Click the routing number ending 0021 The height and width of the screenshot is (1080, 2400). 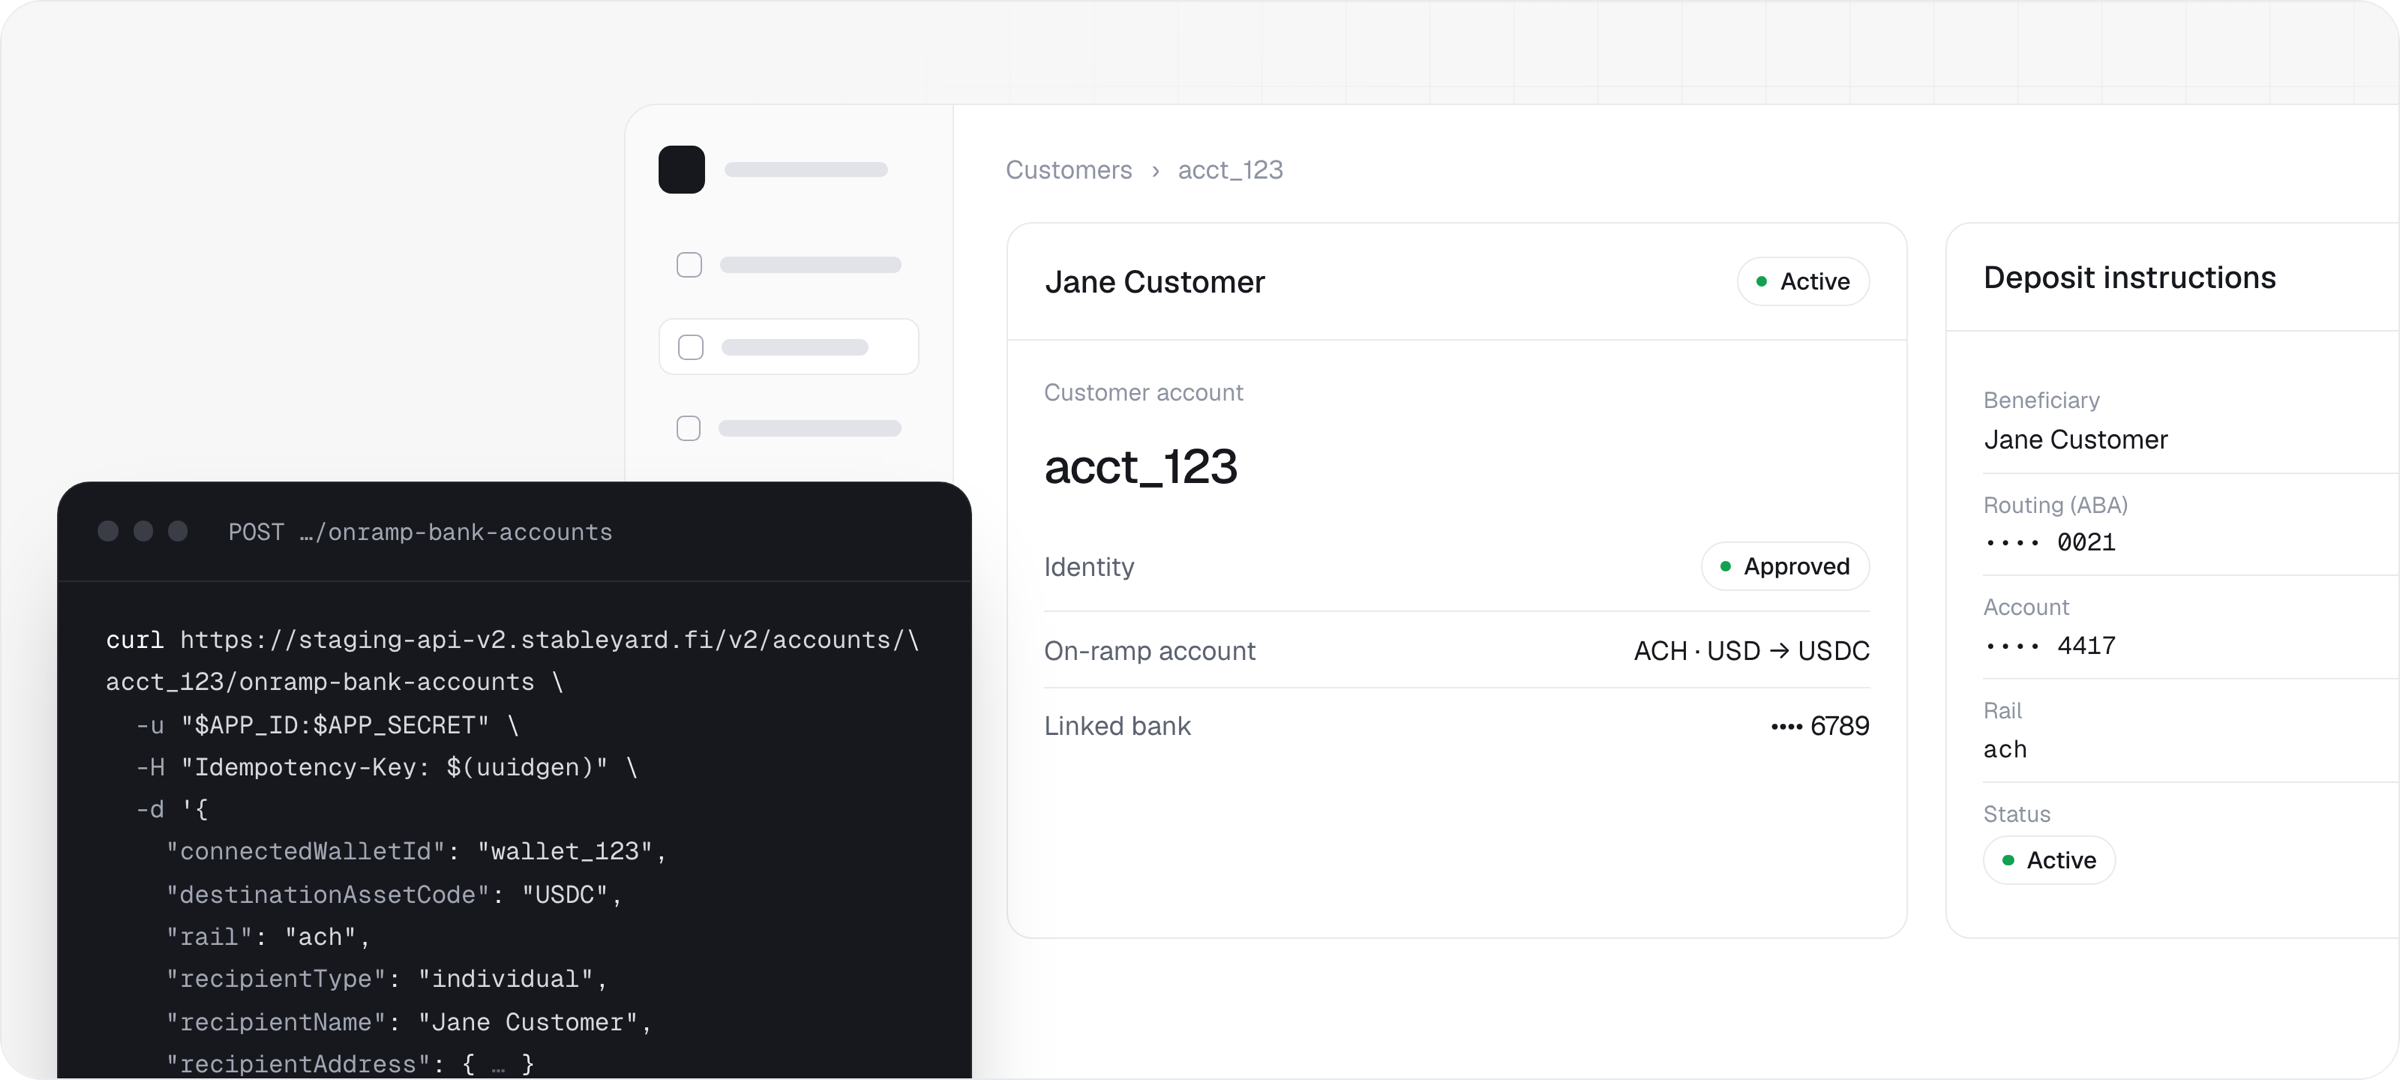2049,542
